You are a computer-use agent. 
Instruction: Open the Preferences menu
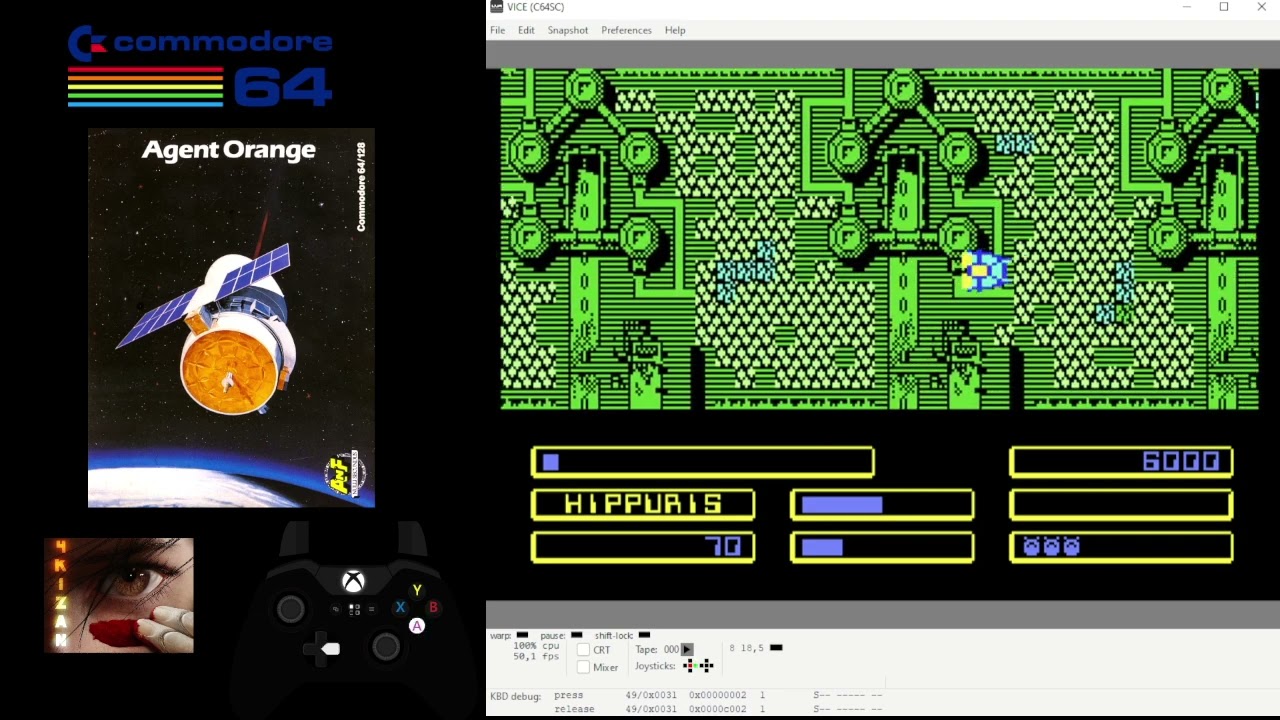(x=626, y=30)
